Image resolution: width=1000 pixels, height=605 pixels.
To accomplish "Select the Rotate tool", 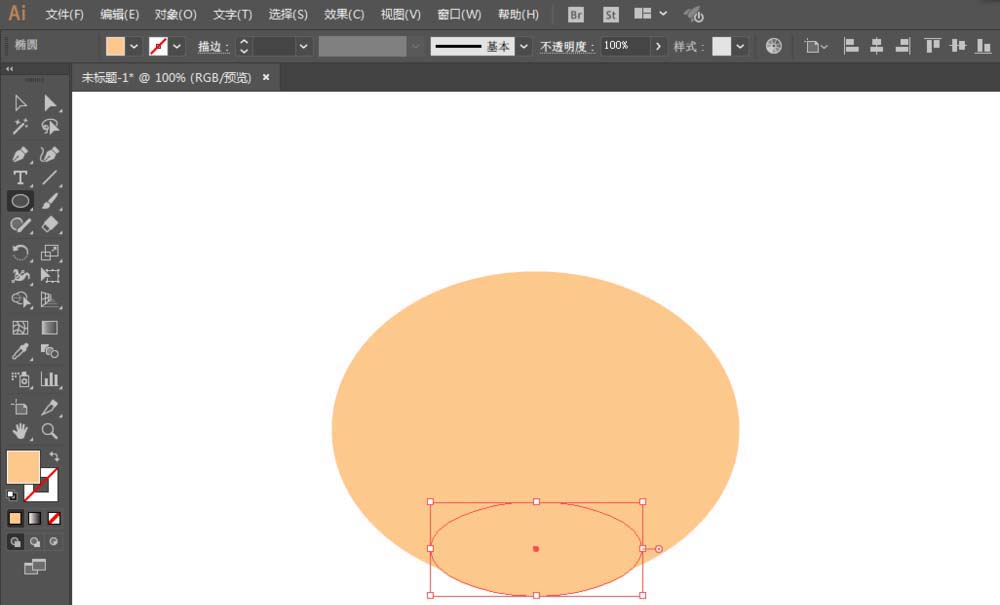I will point(20,252).
